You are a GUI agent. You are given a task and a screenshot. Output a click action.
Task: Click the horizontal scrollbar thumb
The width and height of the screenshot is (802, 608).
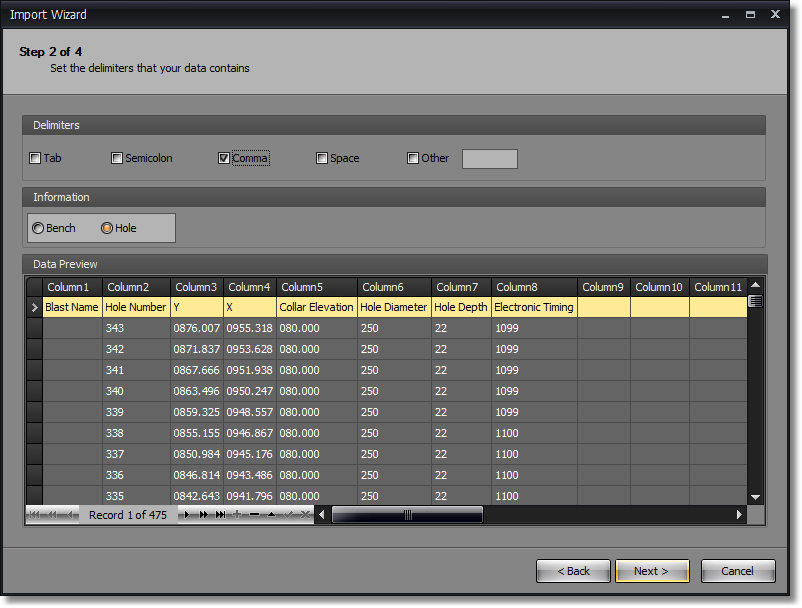407,515
